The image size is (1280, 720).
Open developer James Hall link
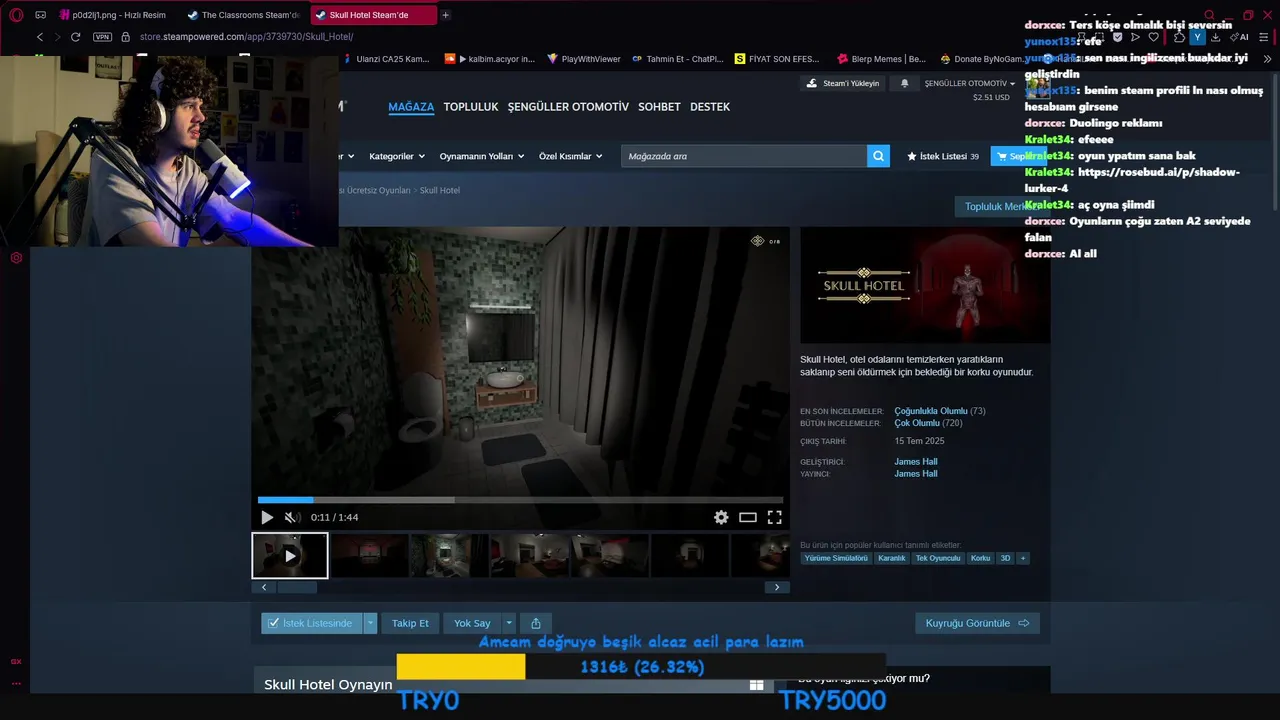pos(916,462)
